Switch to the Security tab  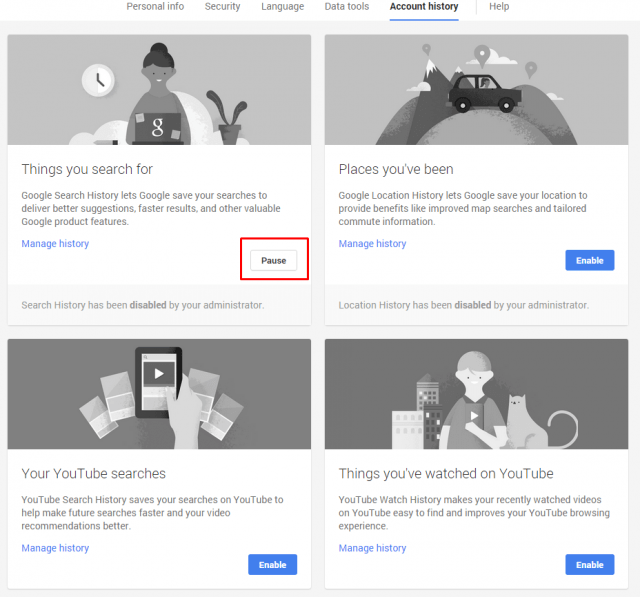point(222,7)
